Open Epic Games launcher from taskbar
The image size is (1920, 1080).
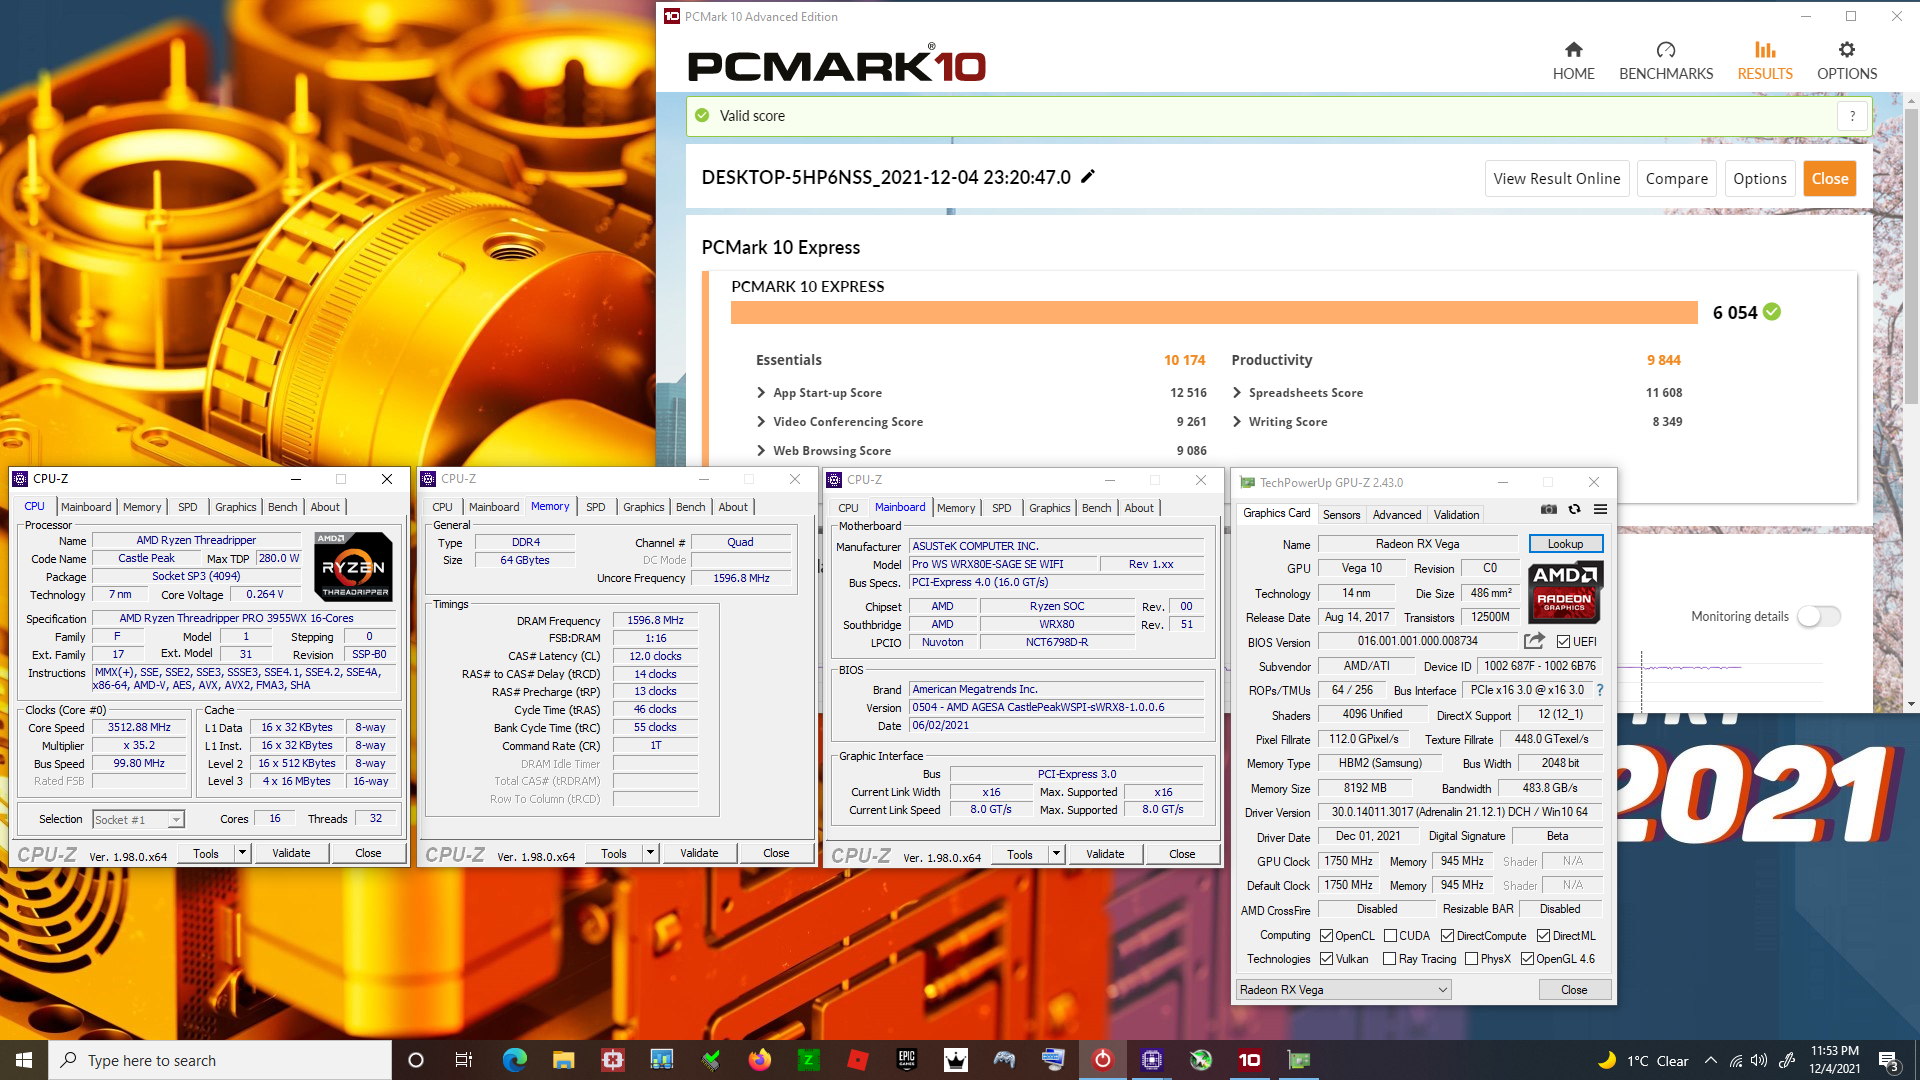[907, 1060]
